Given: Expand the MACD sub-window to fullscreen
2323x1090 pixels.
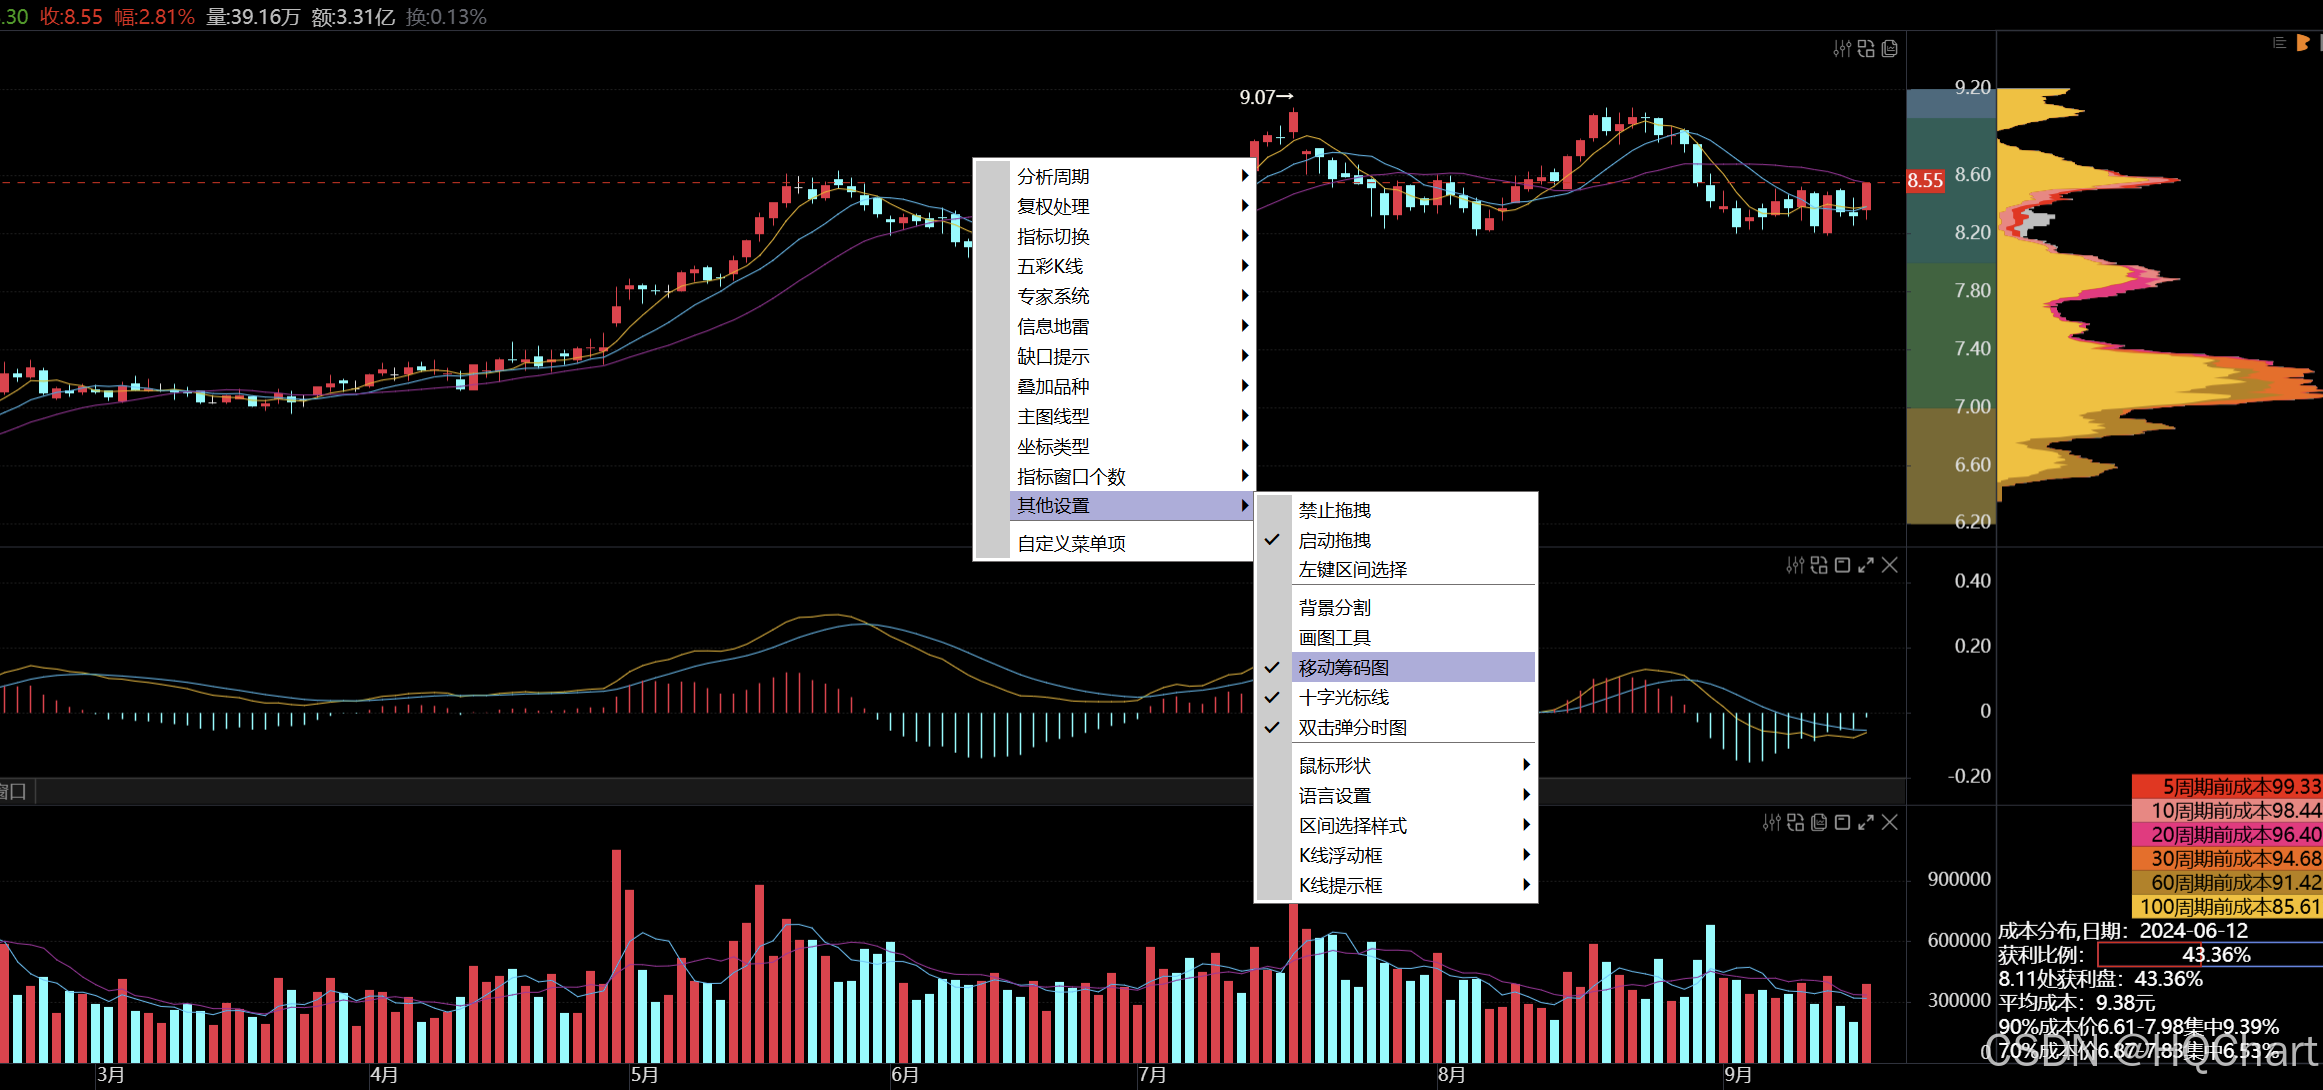Looking at the screenshot, I should (1866, 565).
